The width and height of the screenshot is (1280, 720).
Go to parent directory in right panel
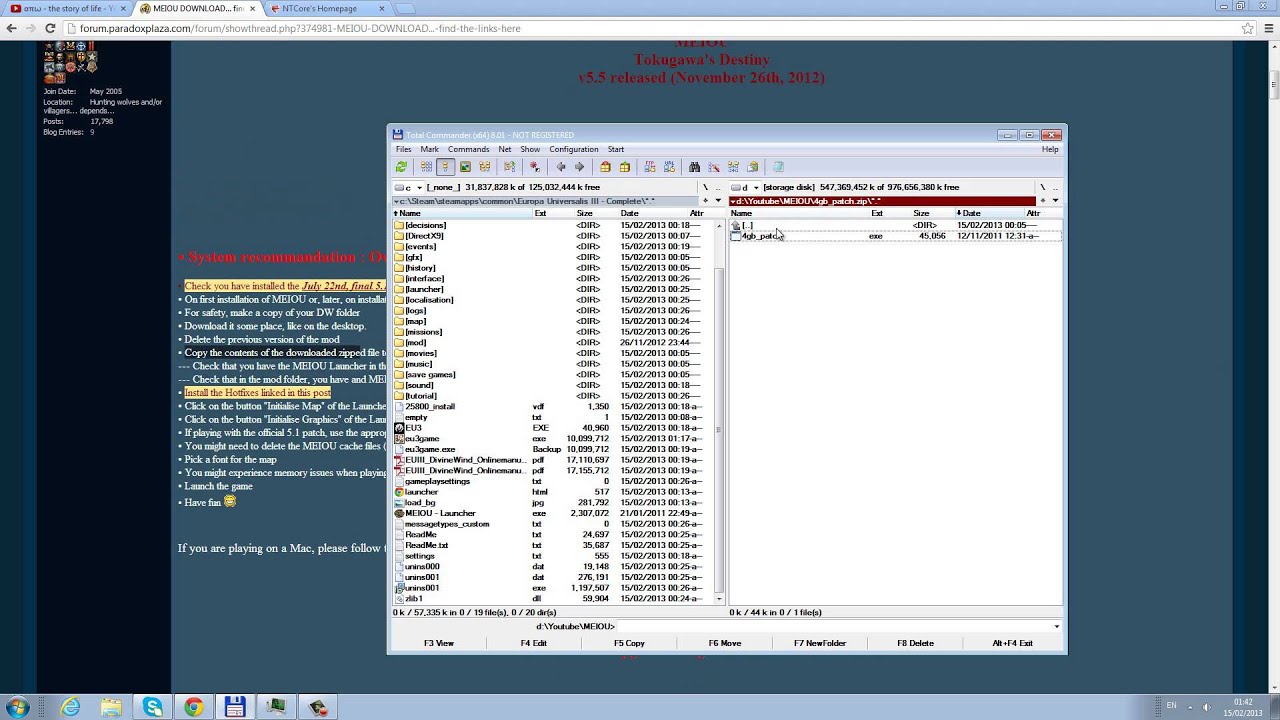coord(1054,187)
